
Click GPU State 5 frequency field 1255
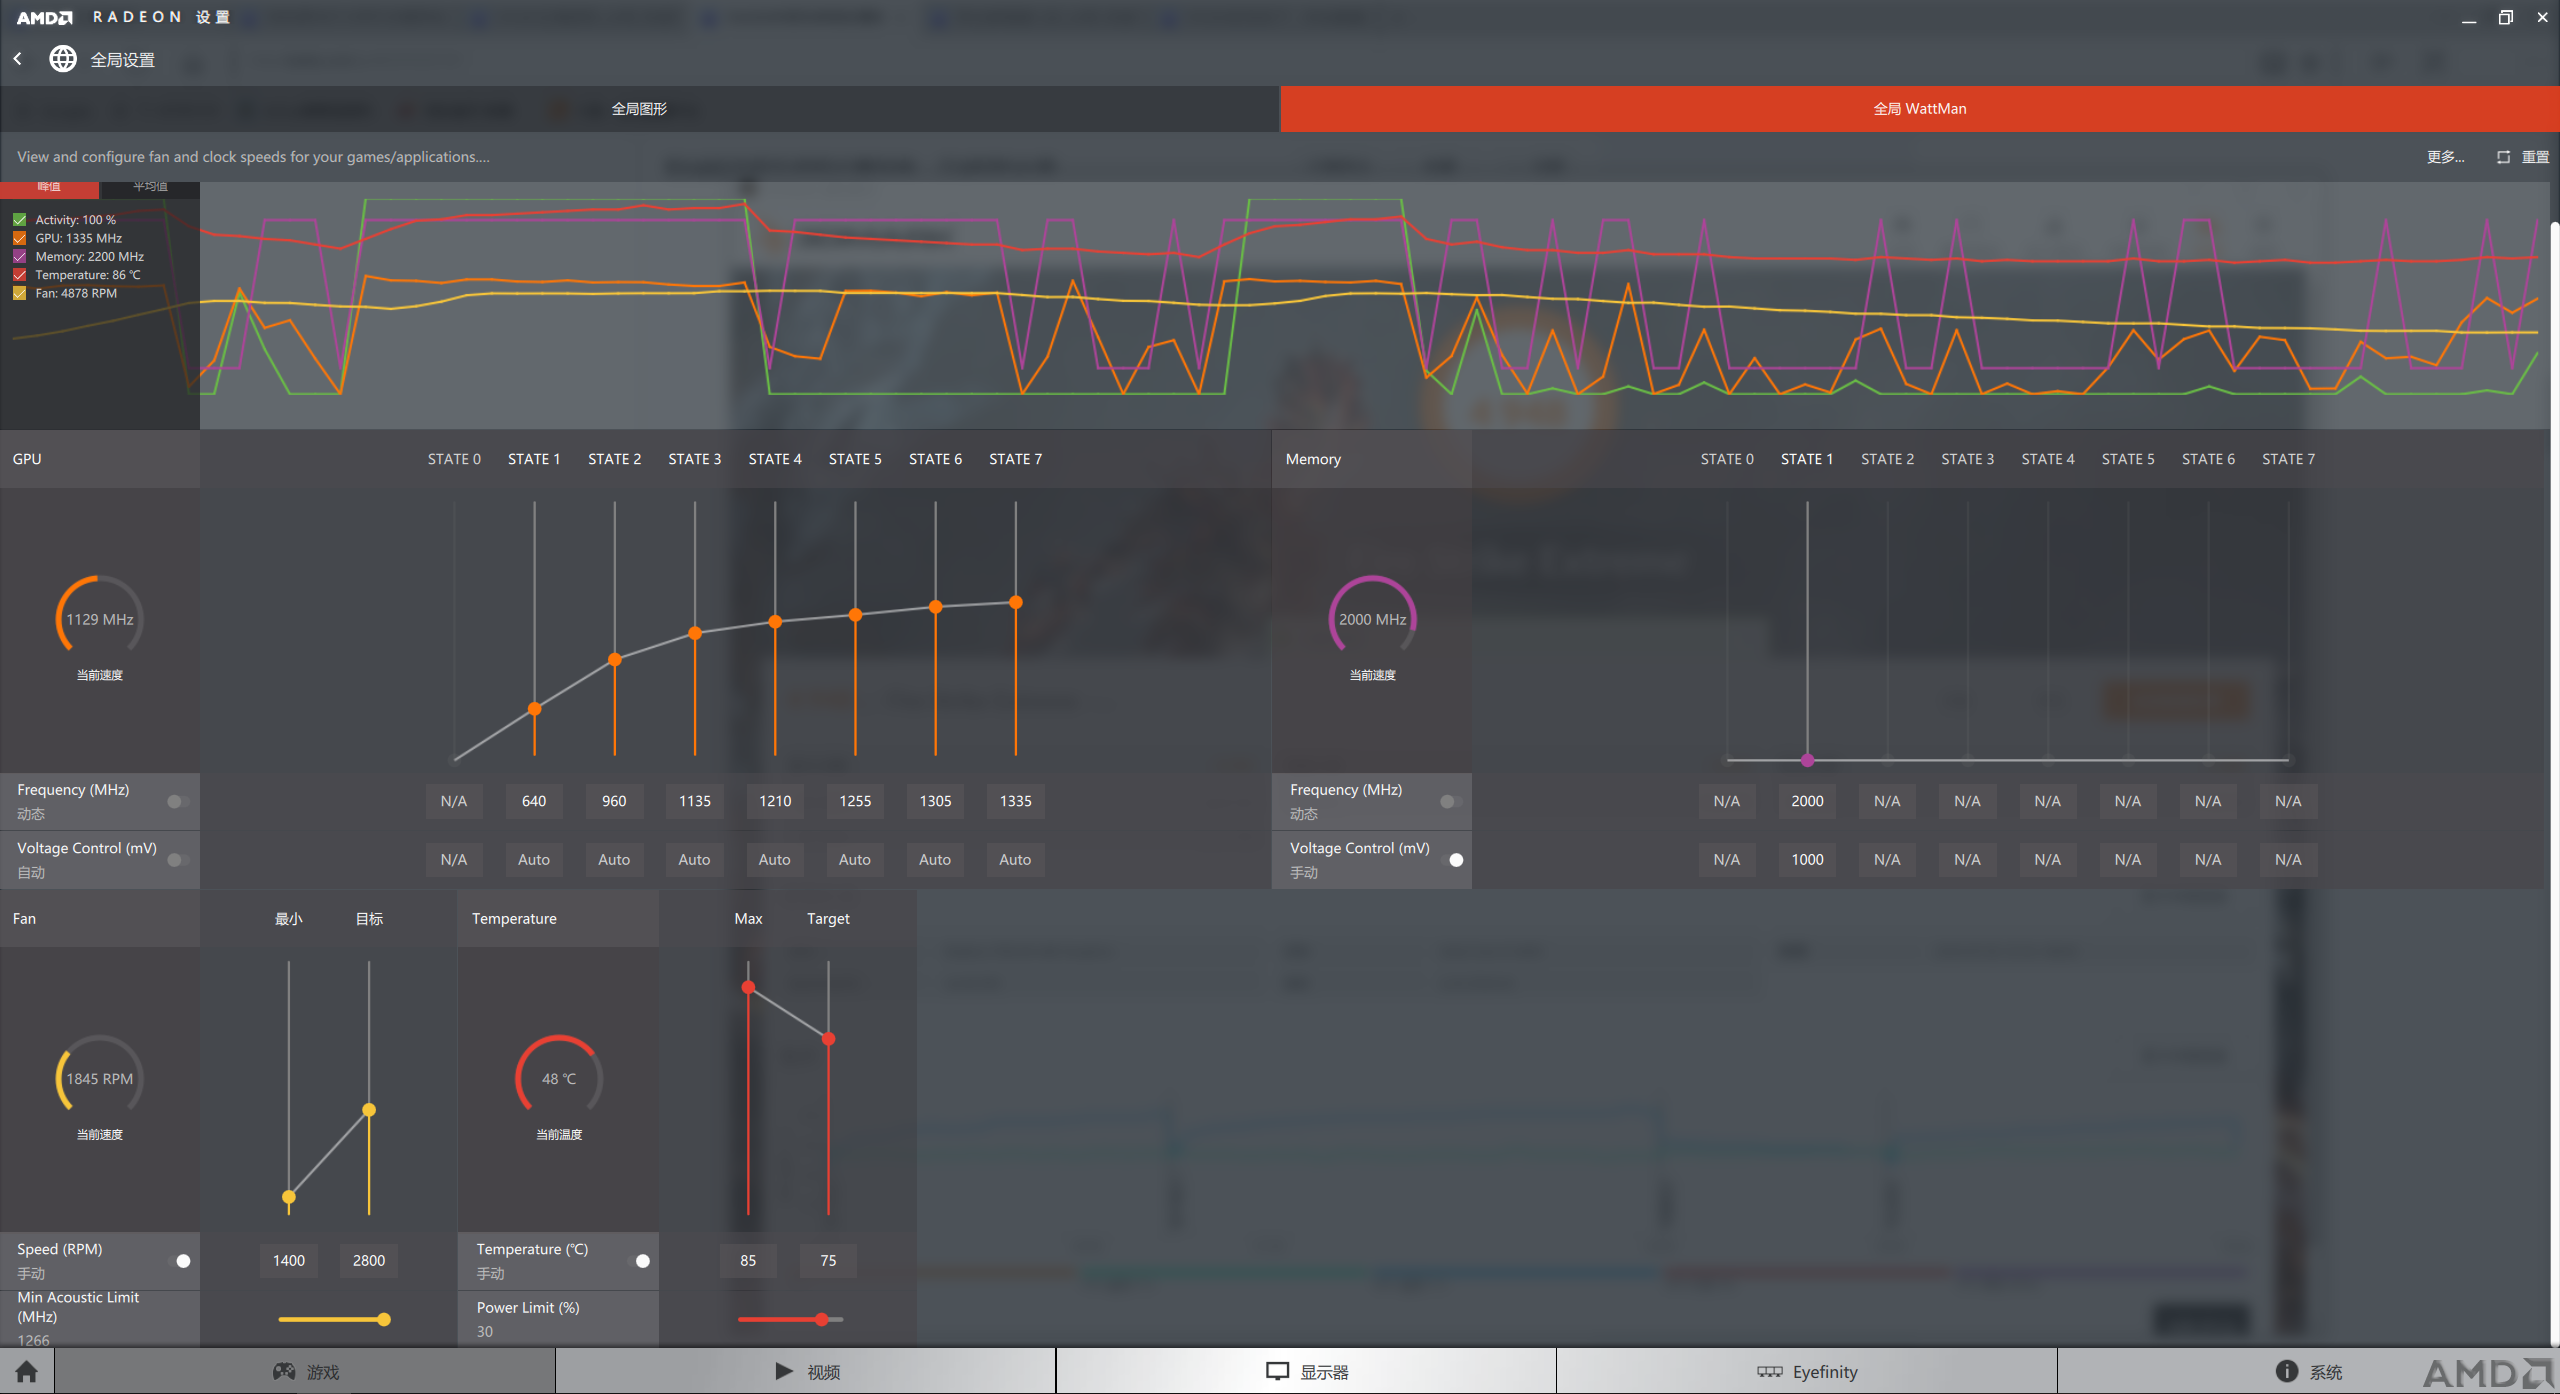tap(855, 801)
